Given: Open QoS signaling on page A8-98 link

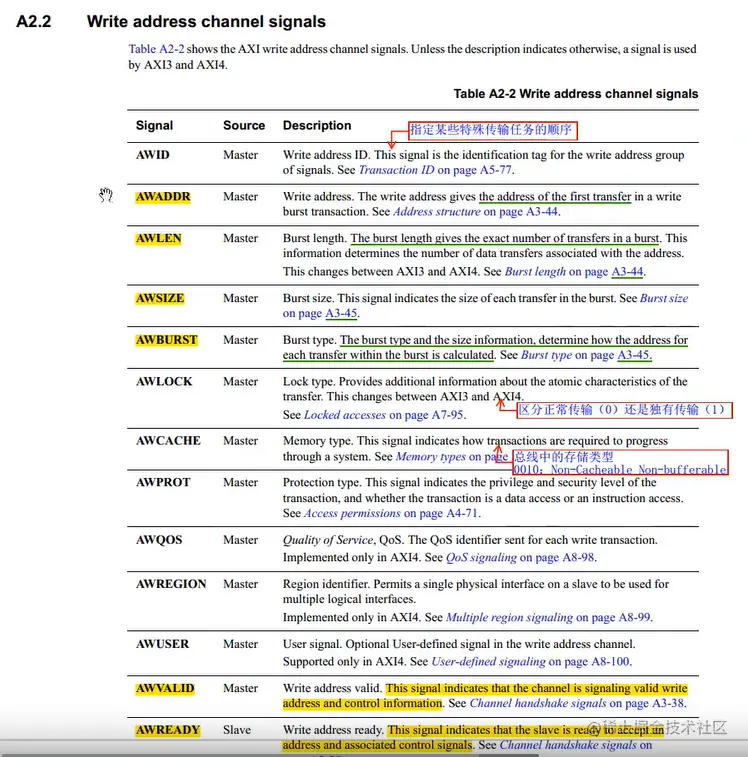Looking at the screenshot, I should [520, 557].
